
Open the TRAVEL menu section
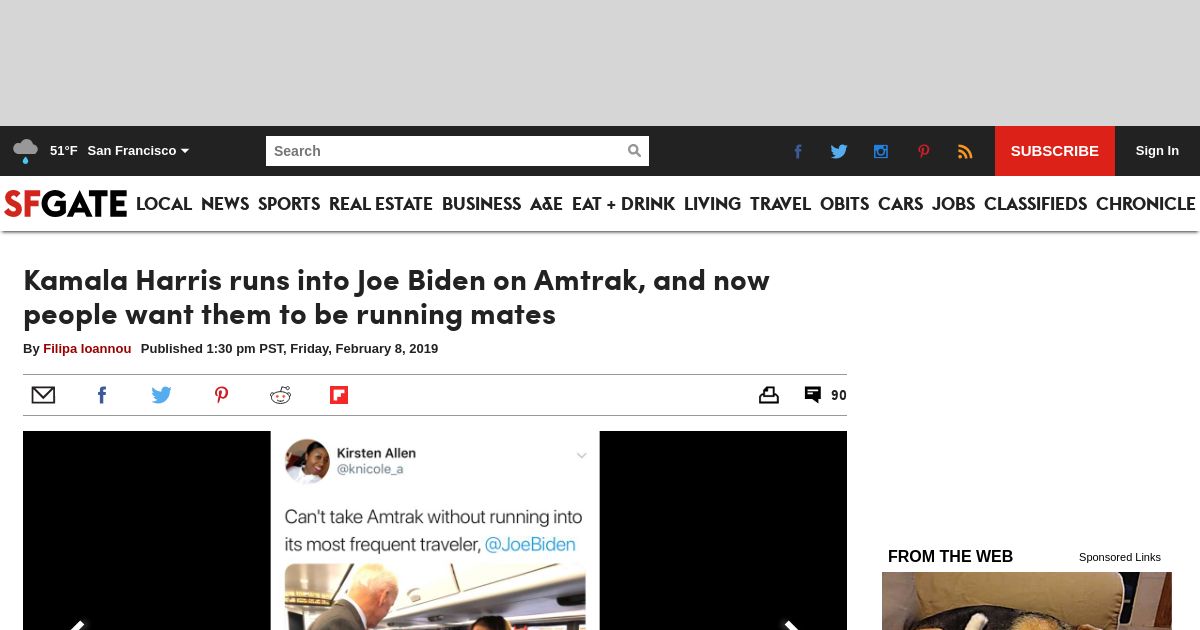click(780, 204)
